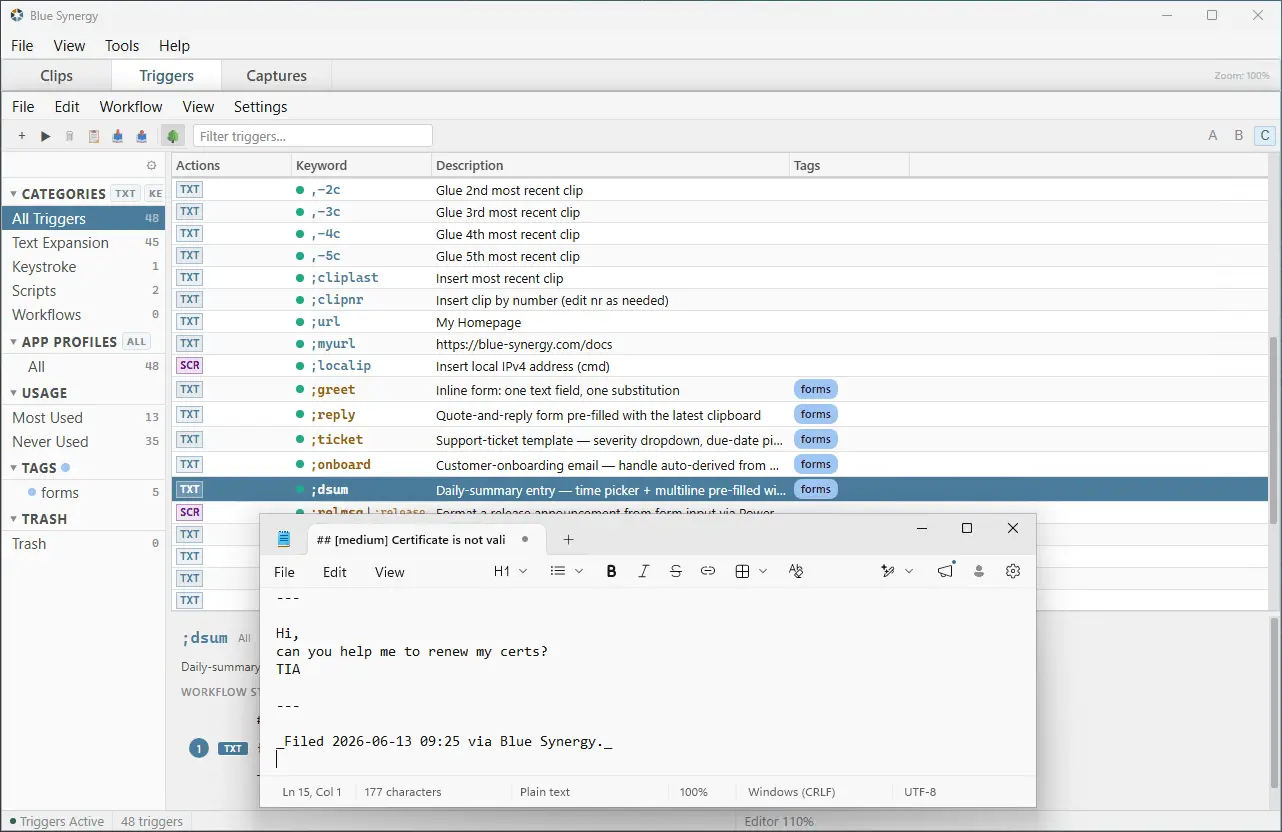
Task: Insert a link using Notepad's link icon
Action: (708, 571)
